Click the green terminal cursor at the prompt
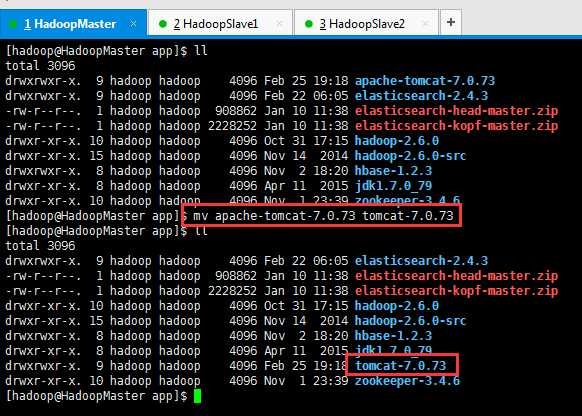The width and height of the screenshot is (582, 416). (x=197, y=396)
